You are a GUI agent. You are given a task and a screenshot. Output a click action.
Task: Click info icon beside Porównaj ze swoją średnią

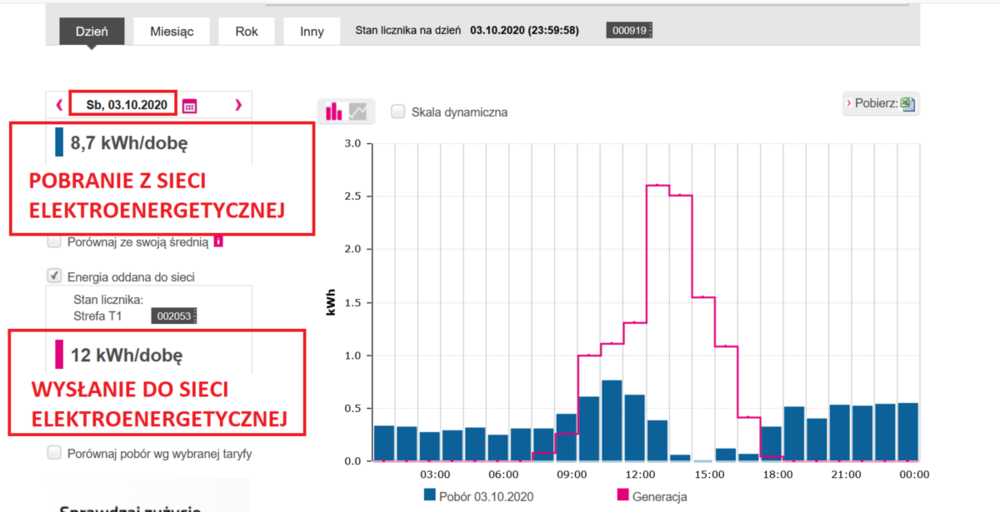[217, 241]
